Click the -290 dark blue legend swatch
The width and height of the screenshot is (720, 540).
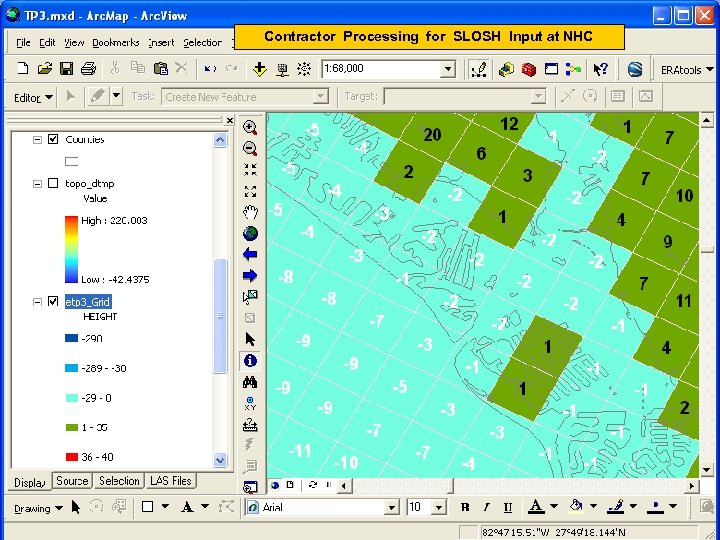coord(72,338)
